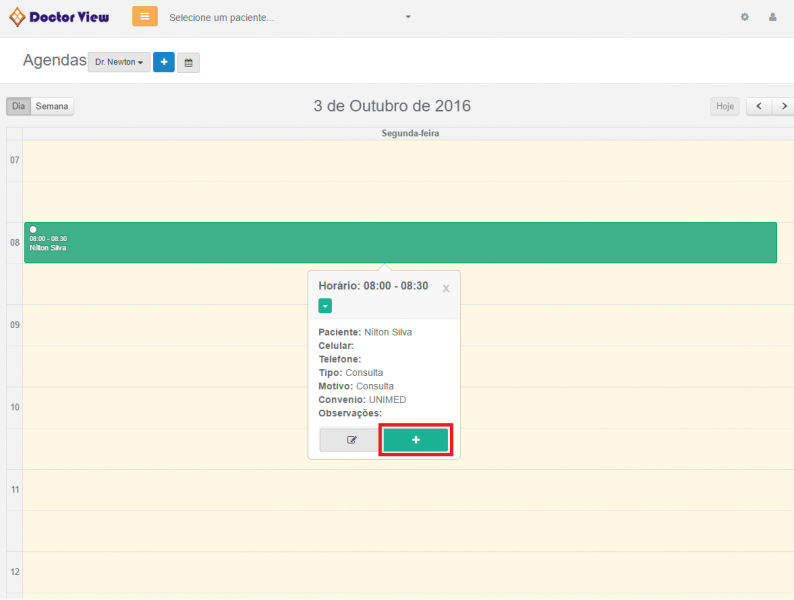The height and width of the screenshot is (600, 794).
Task: Go to the next day arrow
Action: click(784, 106)
